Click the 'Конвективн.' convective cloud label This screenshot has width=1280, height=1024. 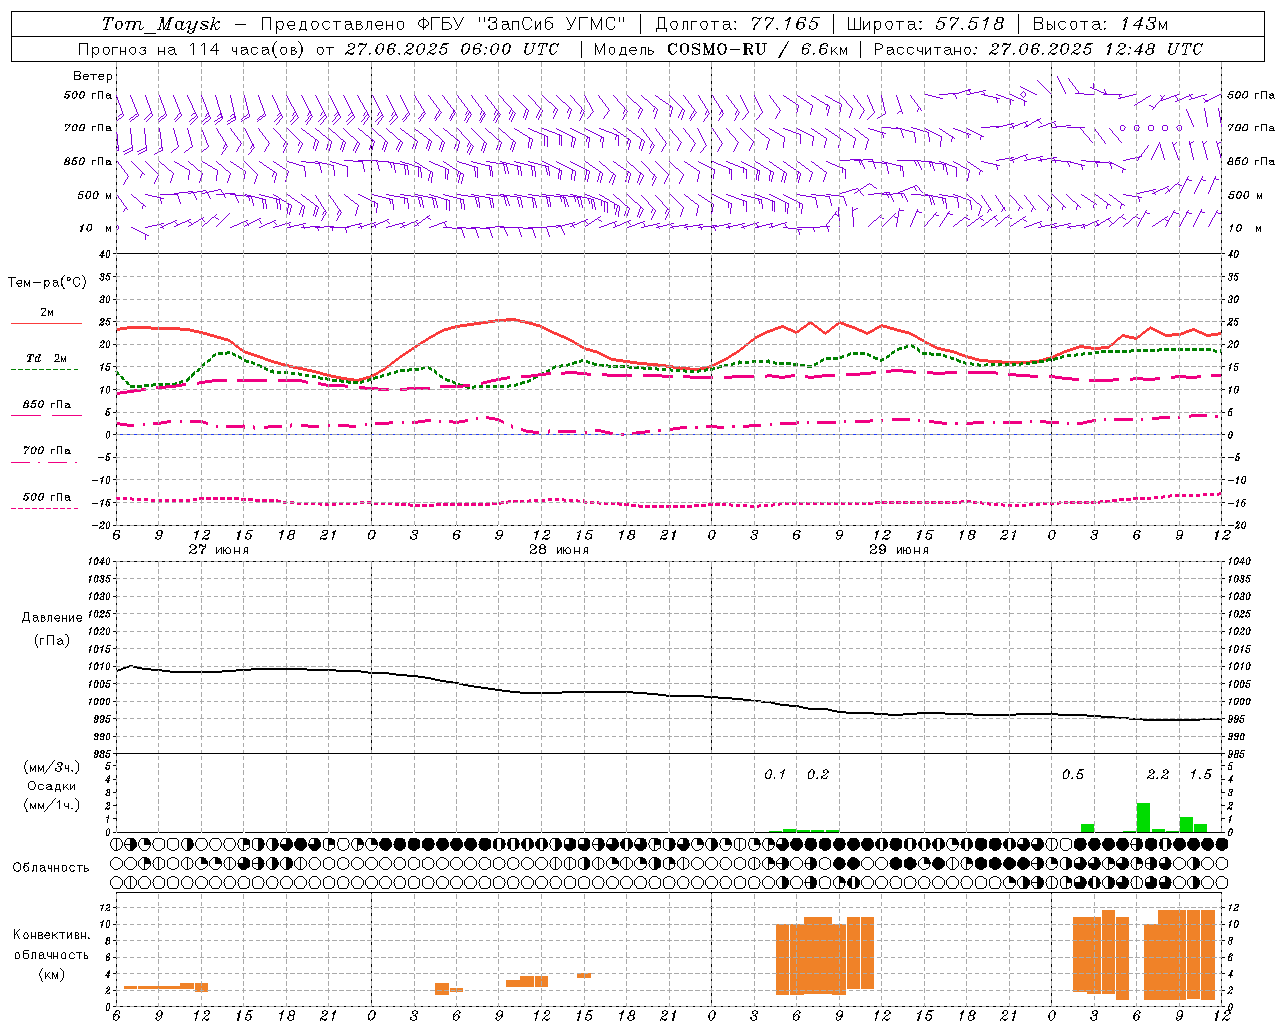pyautogui.click(x=52, y=935)
